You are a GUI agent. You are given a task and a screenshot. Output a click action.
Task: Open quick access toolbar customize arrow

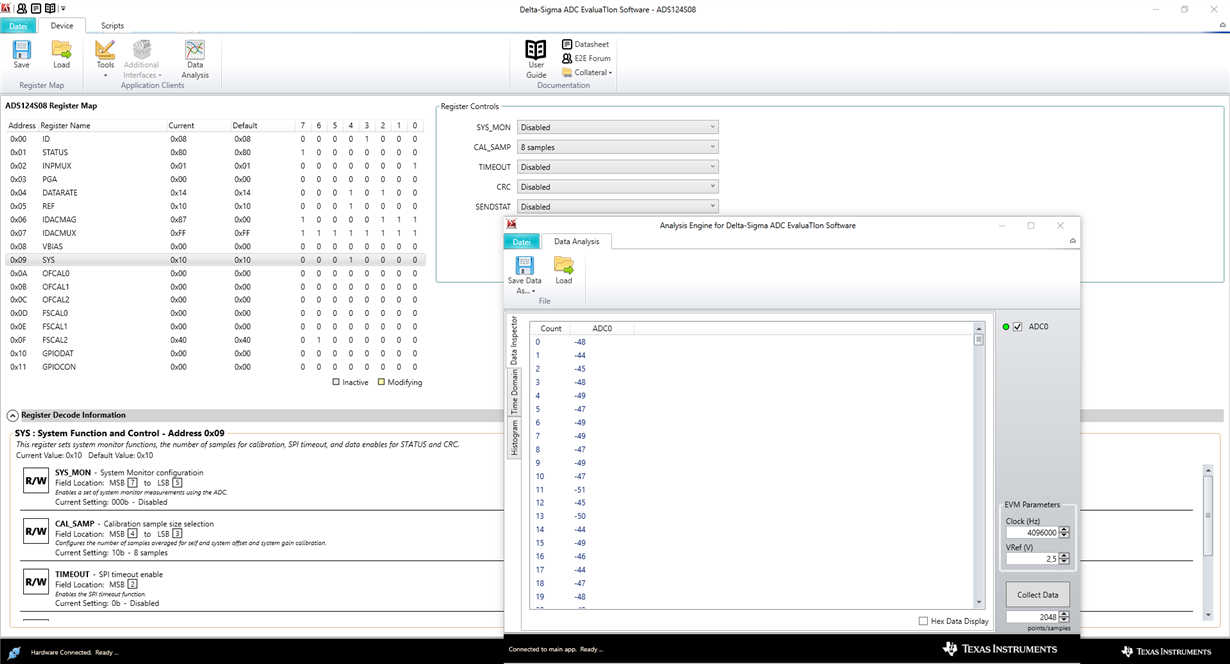(63, 8)
